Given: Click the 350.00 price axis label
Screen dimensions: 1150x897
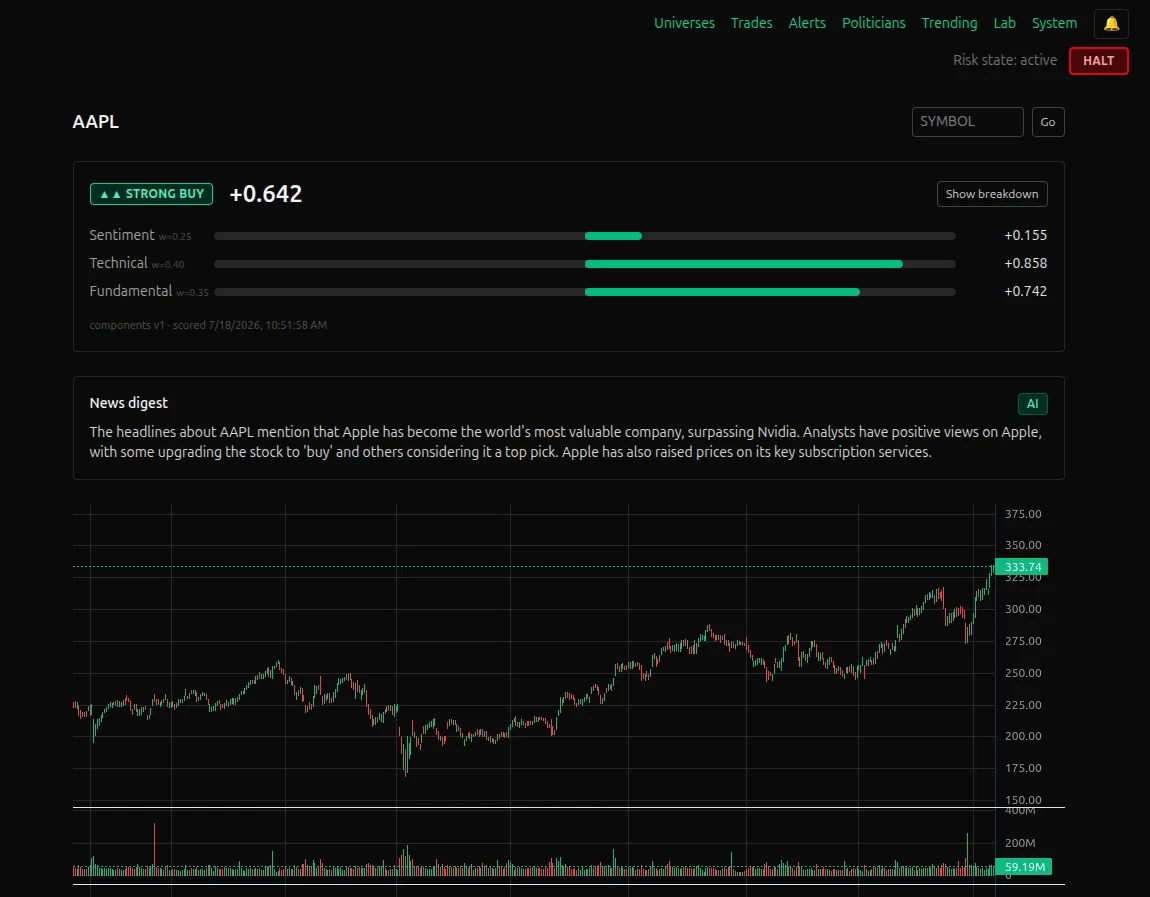Looking at the screenshot, I should click(x=1023, y=545).
